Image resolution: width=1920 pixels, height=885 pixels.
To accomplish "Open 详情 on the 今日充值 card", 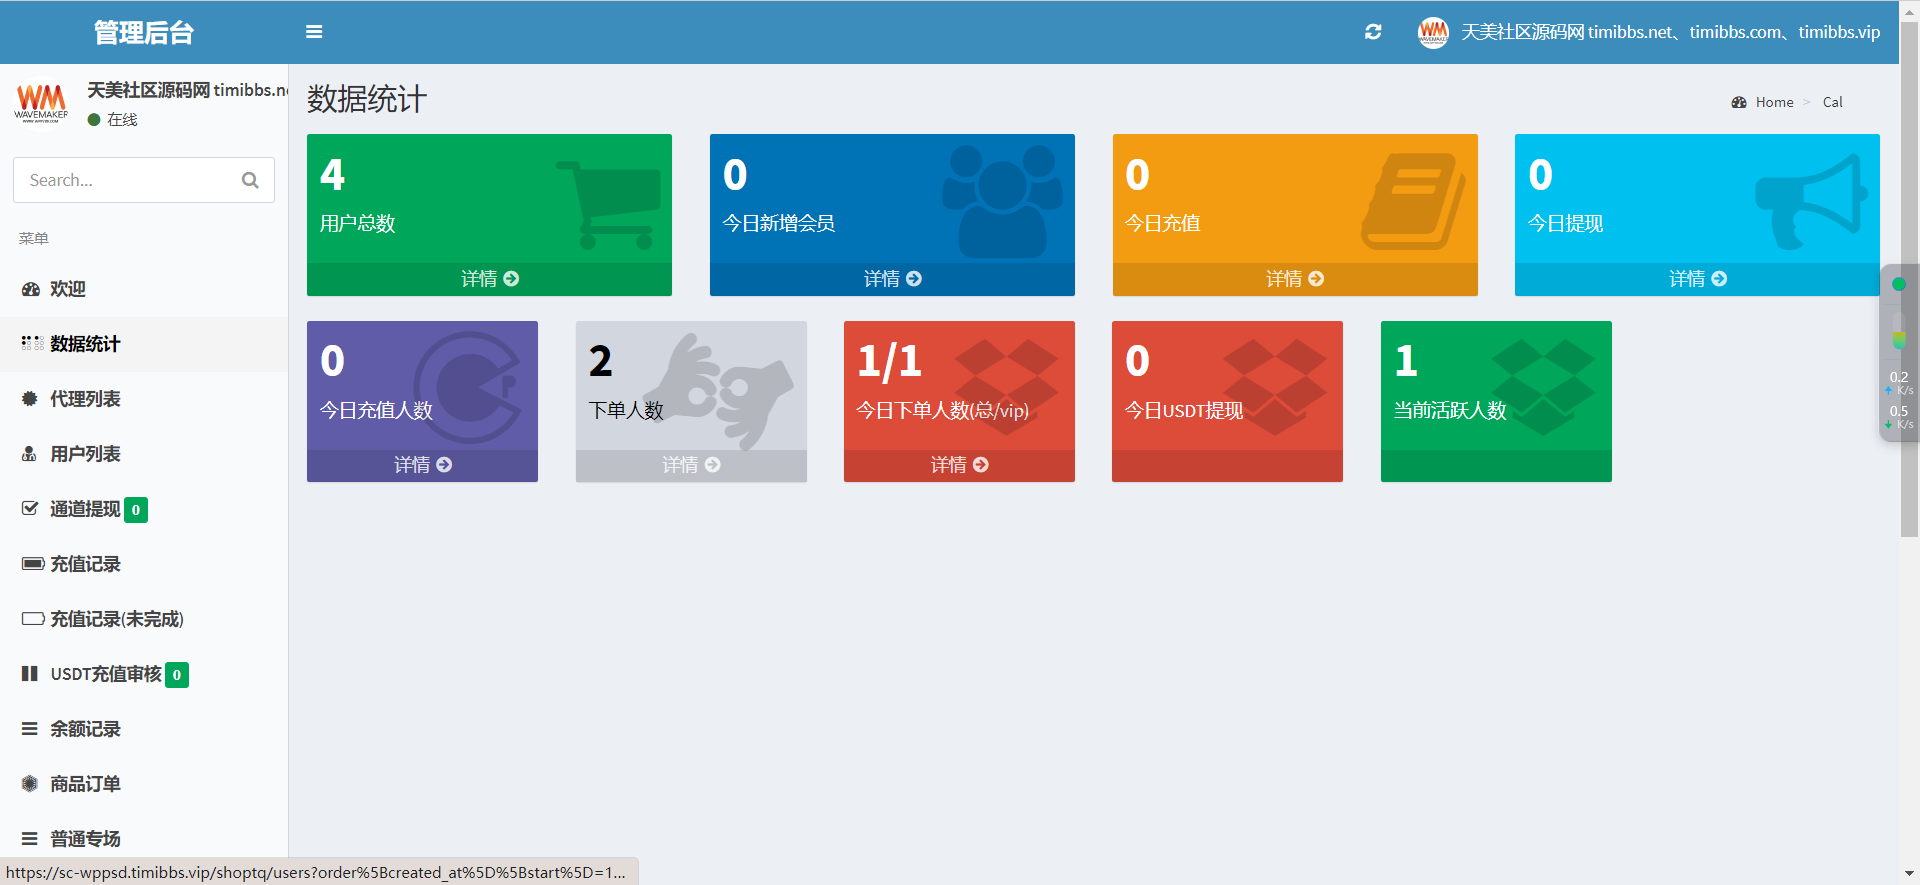I will (1295, 279).
